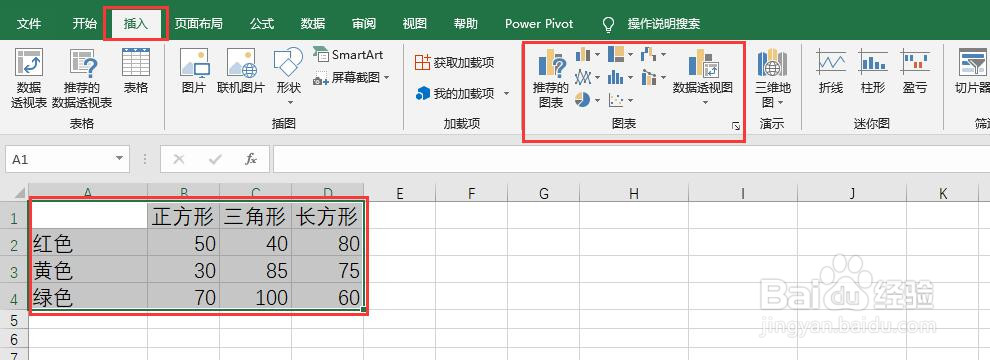The height and width of the screenshot is (360, 990).
Task: Insert a combo chart
Action: tap(649, 78)
